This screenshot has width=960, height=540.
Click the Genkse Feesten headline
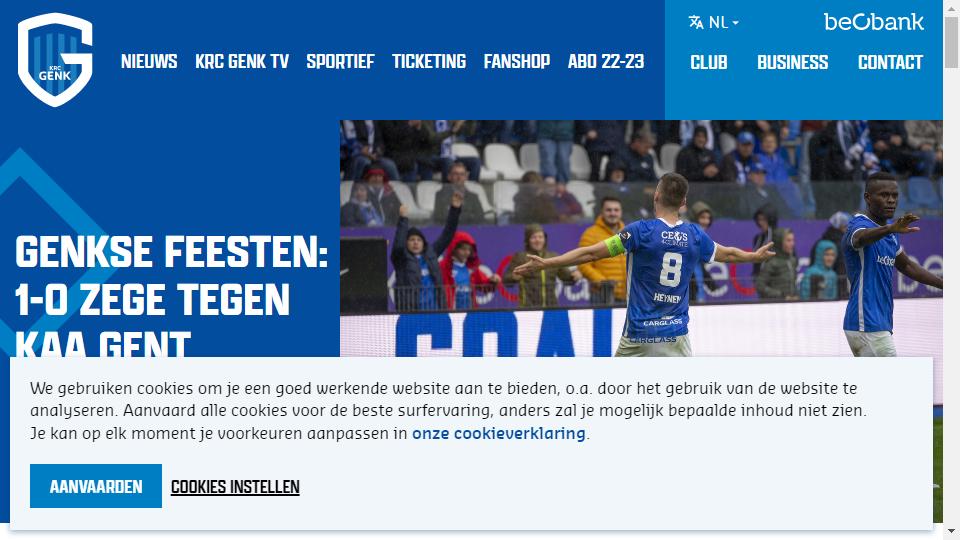[171, 296]
